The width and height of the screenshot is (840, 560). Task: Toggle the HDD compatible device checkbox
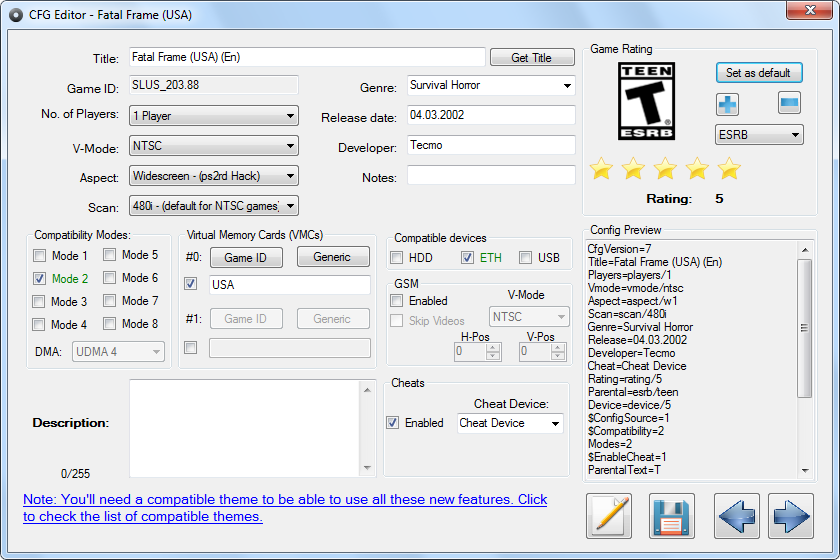(397, 258)
